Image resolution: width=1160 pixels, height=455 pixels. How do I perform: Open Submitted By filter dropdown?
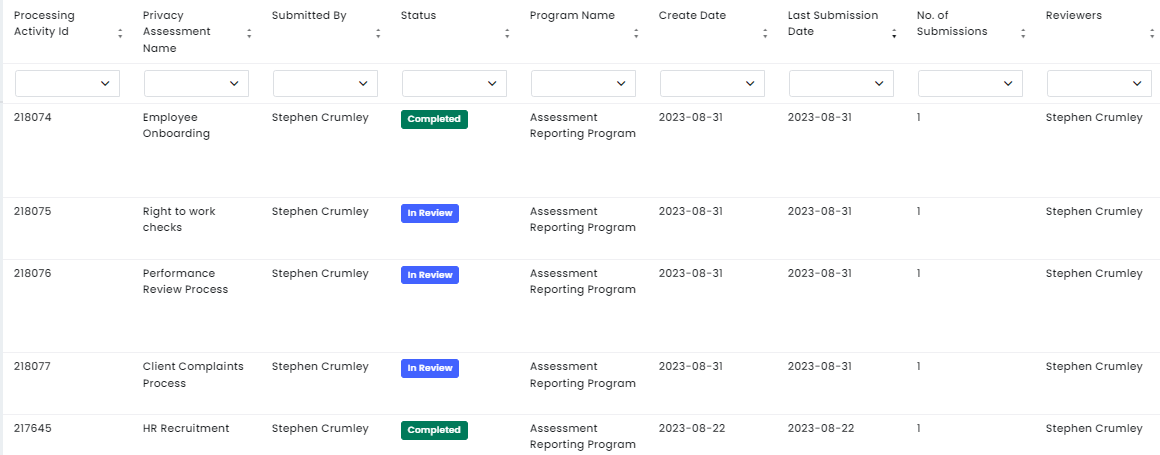[326, 84]
